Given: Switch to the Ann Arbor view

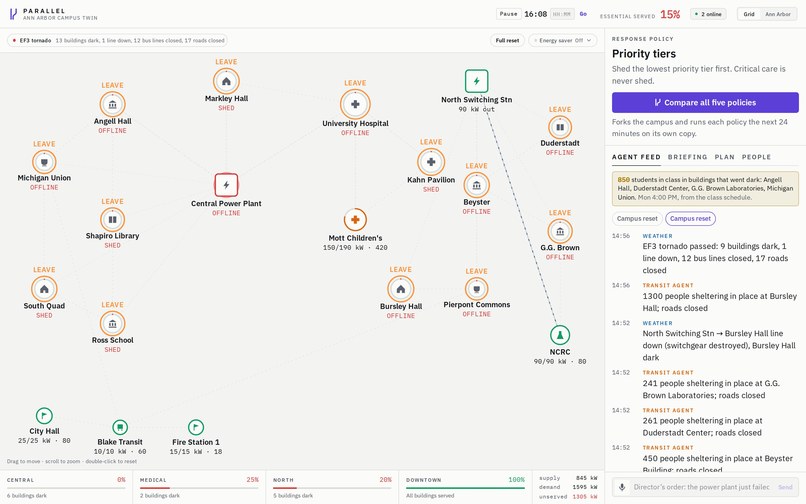Looking at the screenshot, I should [x=777, y=14].
